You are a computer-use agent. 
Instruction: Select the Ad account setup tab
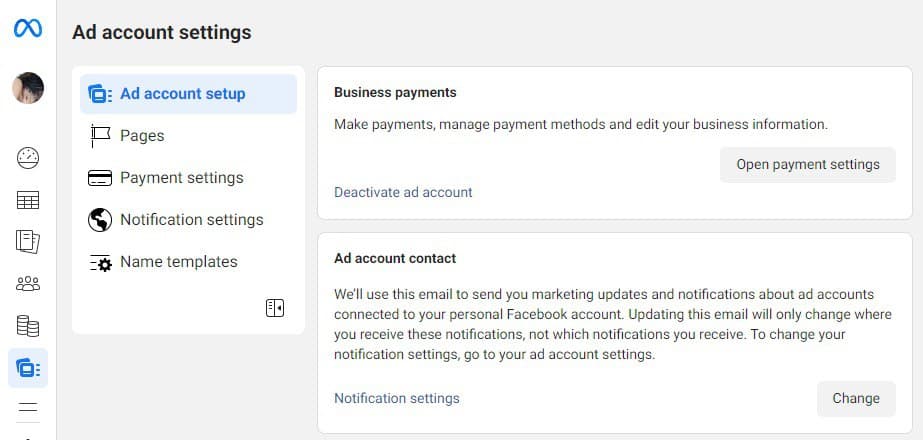click(x=188, y=94)
